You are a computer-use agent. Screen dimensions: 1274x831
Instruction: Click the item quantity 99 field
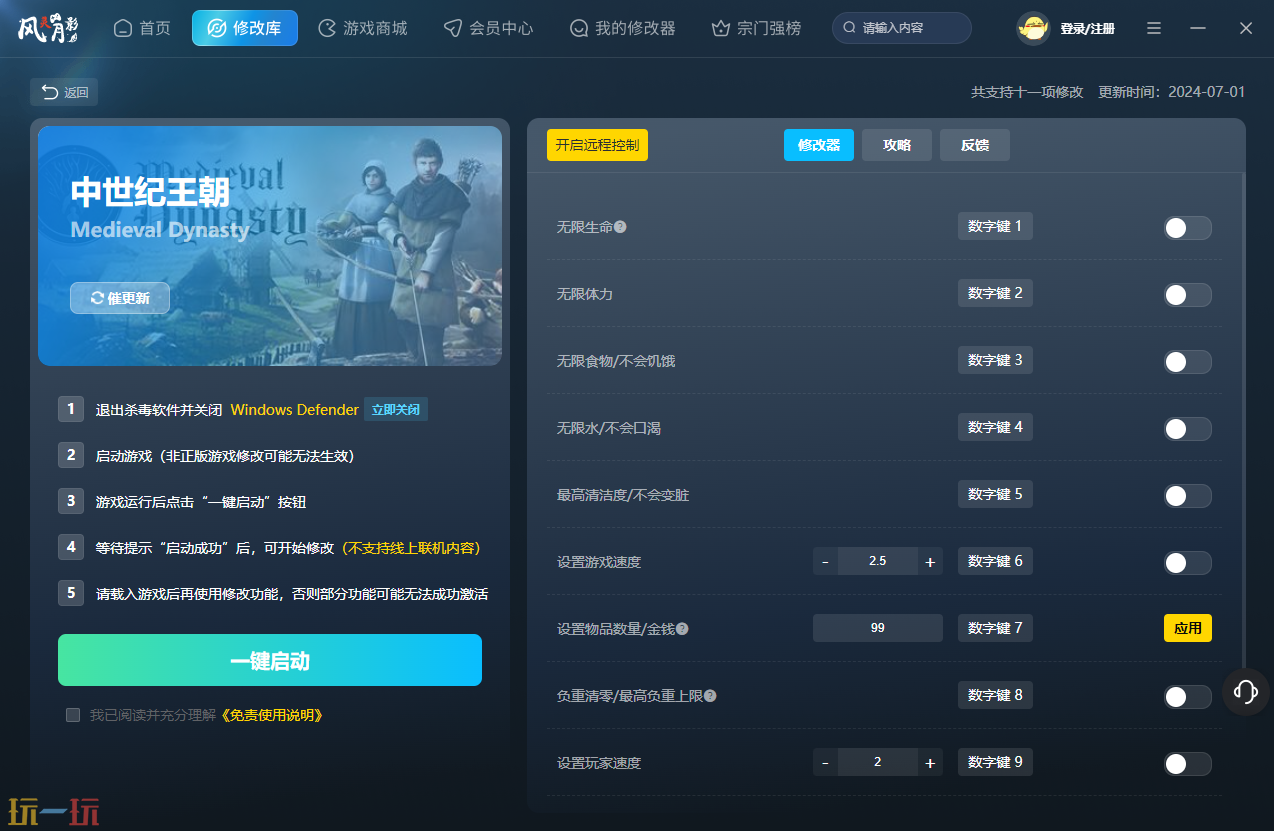point(878,628)
